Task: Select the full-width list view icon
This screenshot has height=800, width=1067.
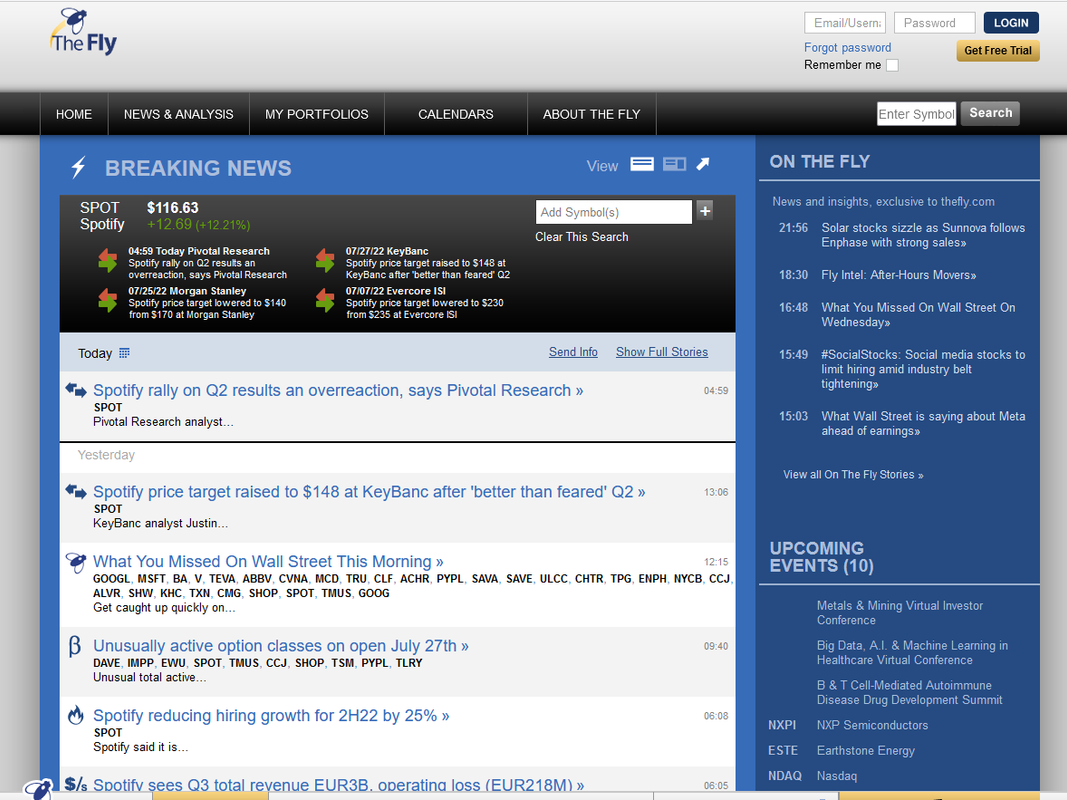Action: point(642,164)
